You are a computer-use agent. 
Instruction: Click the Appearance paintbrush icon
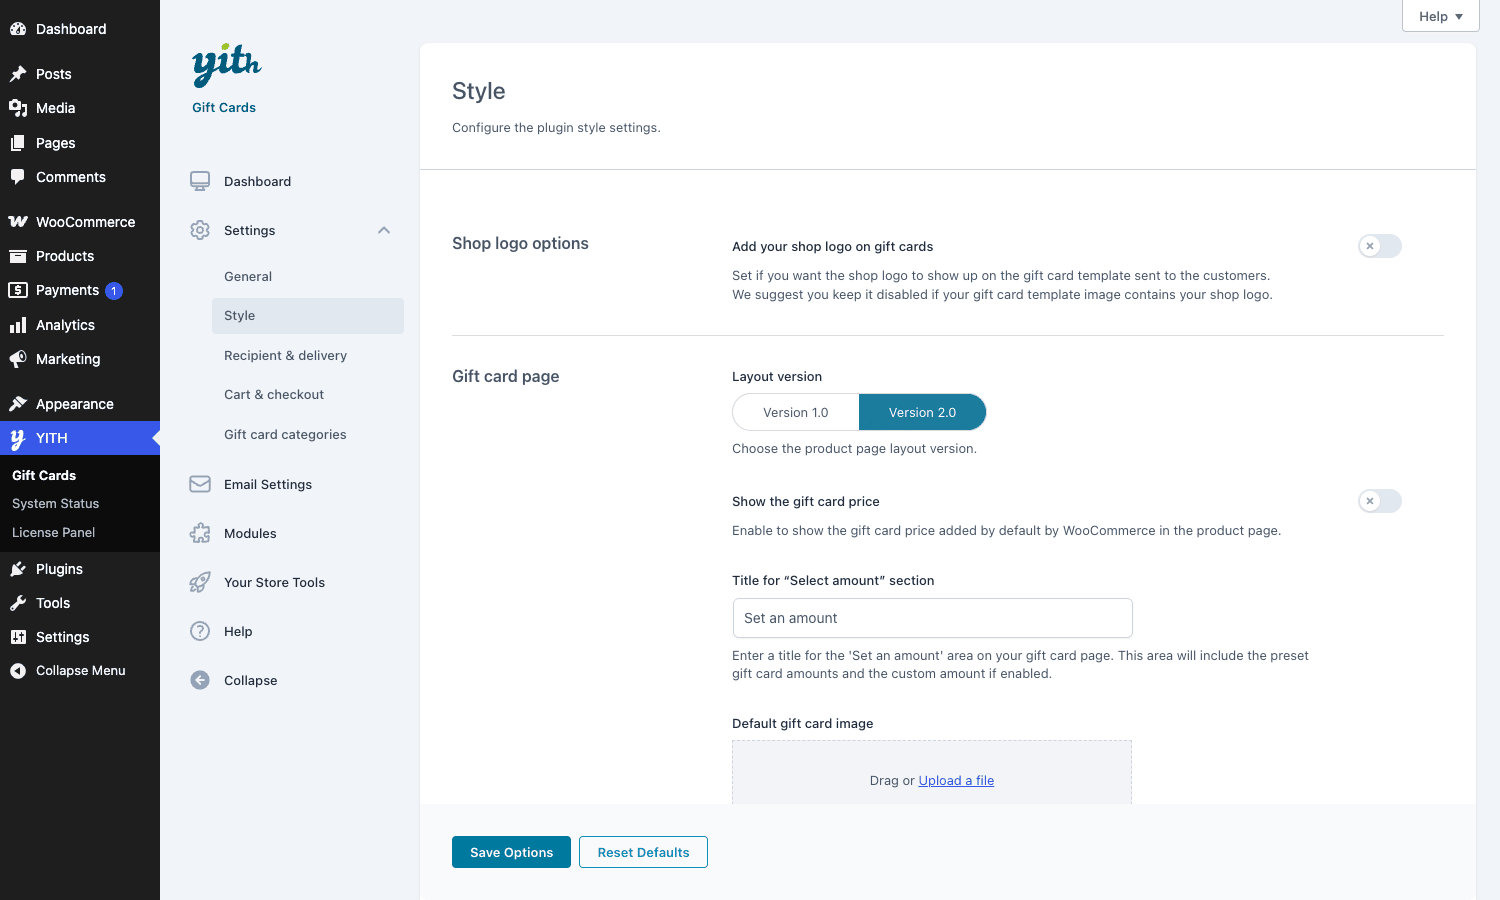pos(18,404)
